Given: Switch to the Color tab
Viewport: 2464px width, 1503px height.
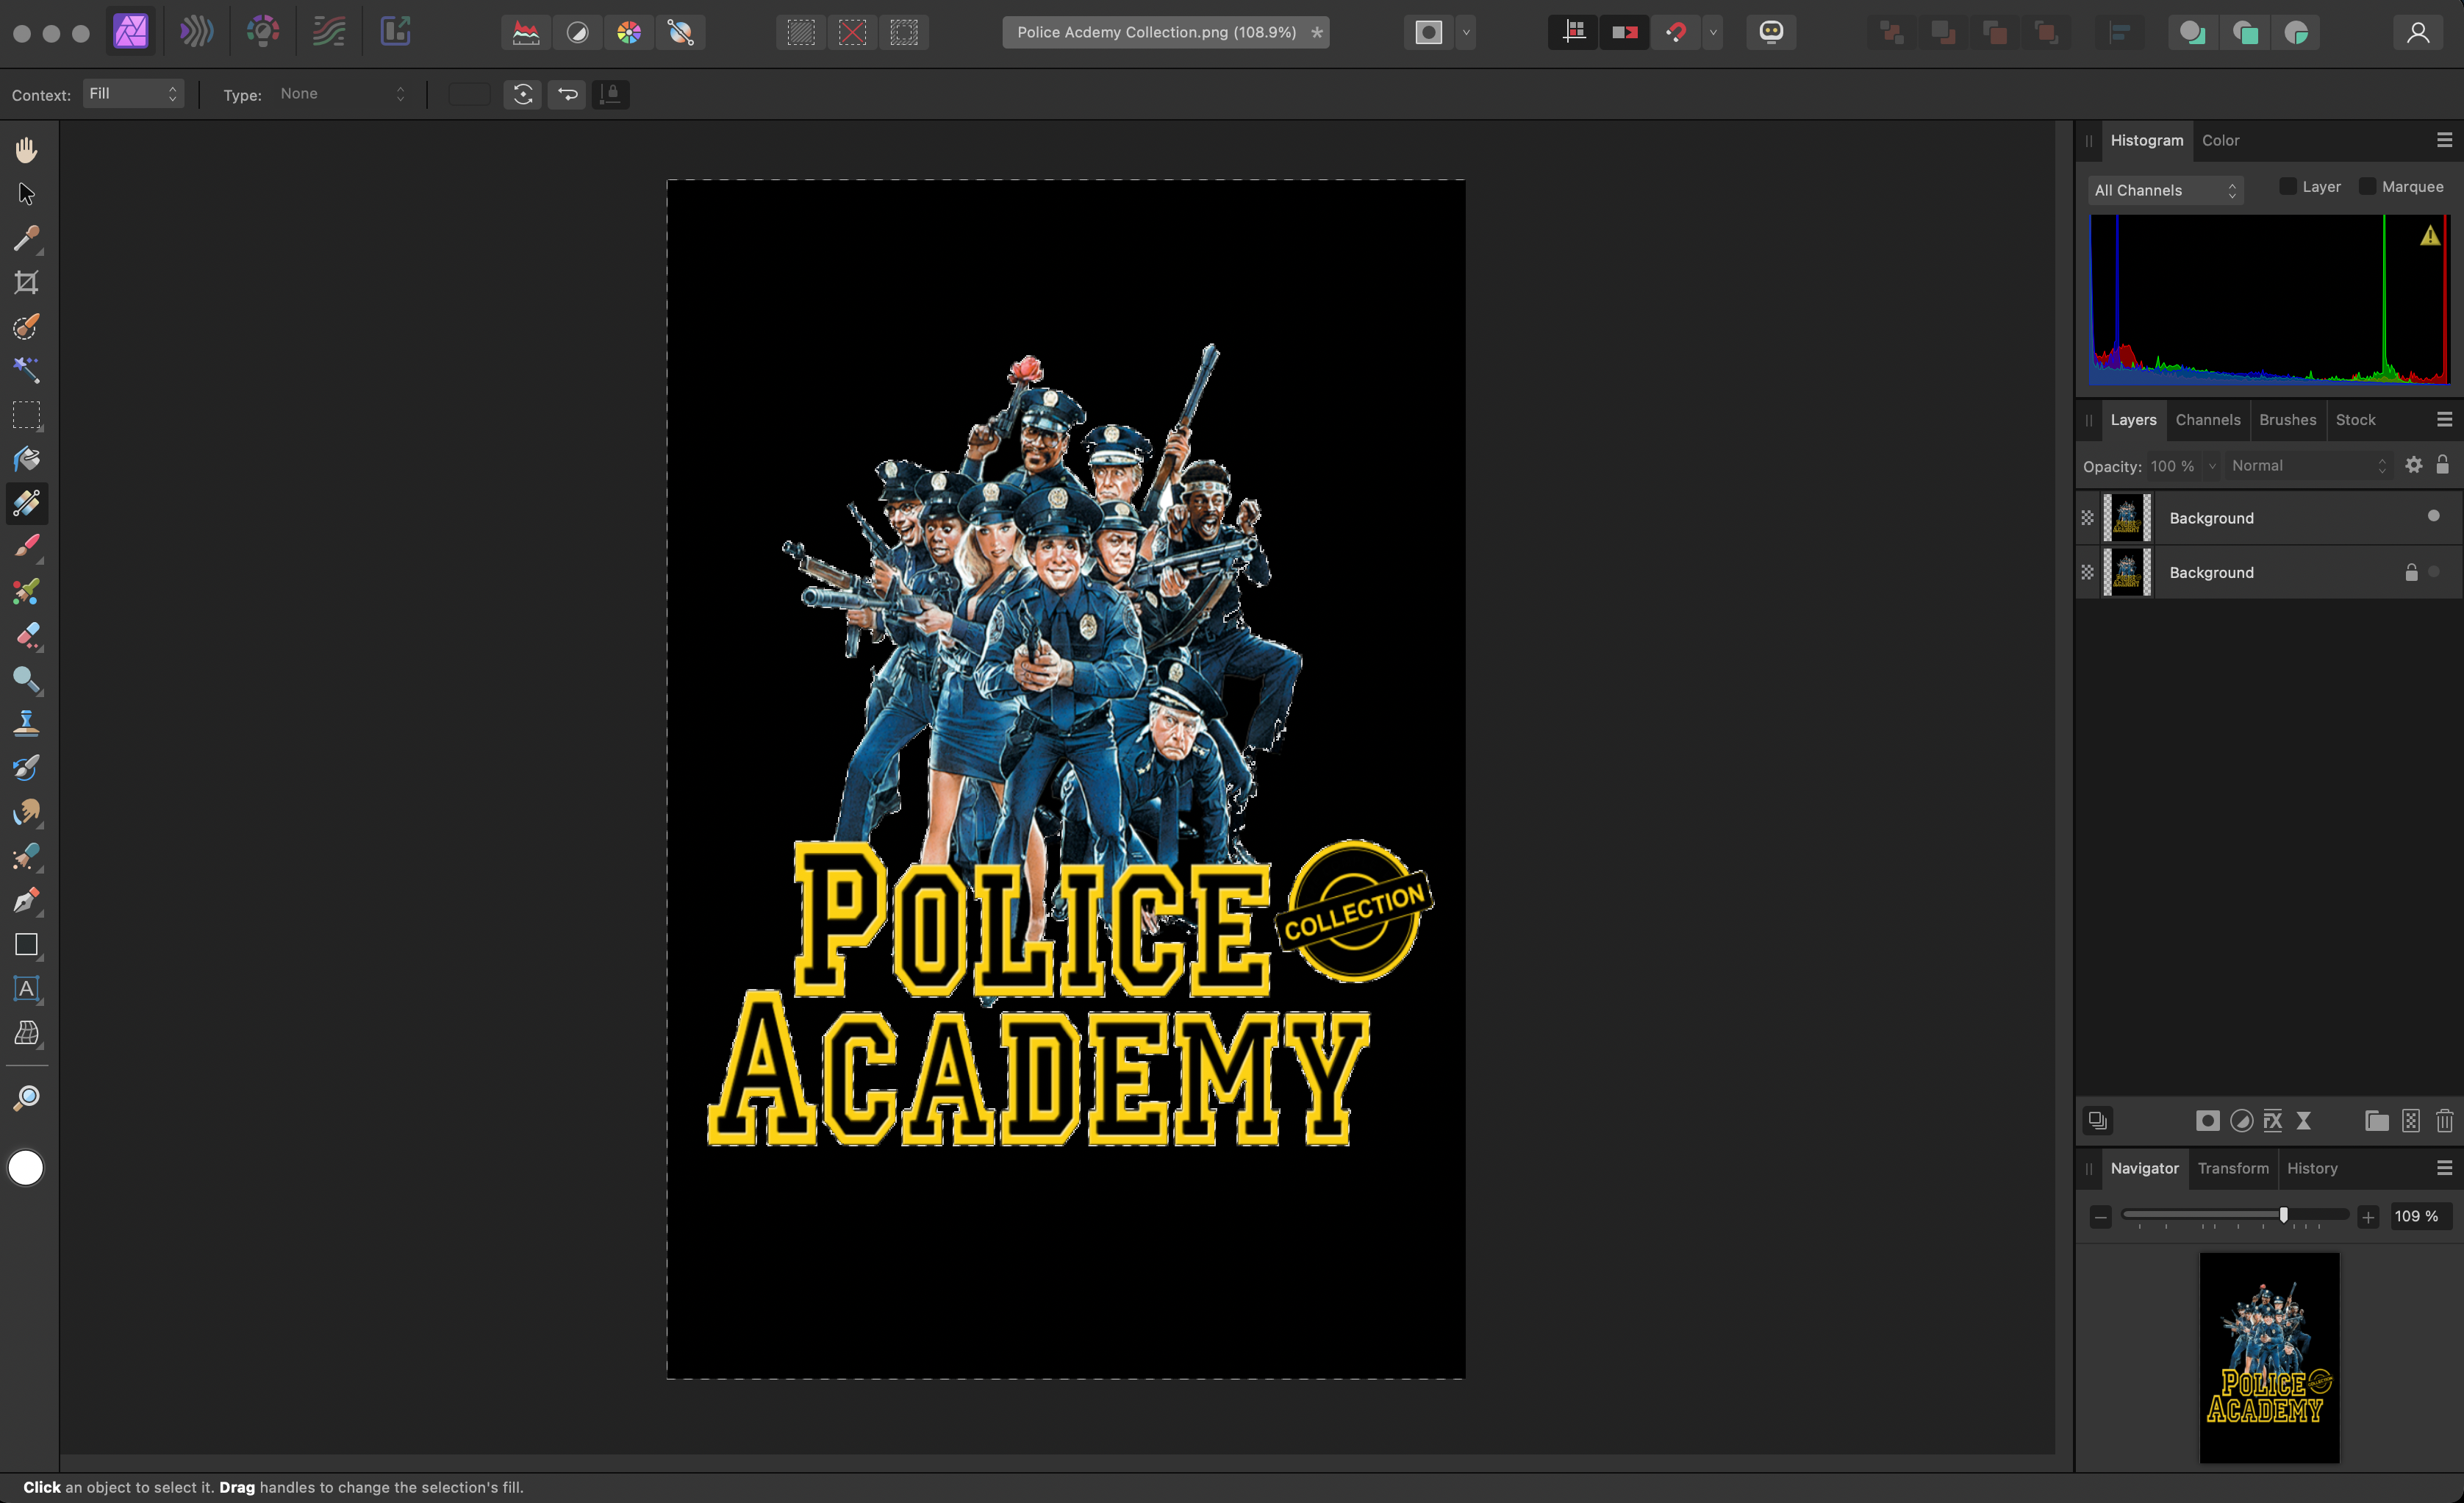Looking at the screenshot, I should (x=2220, y=141).
